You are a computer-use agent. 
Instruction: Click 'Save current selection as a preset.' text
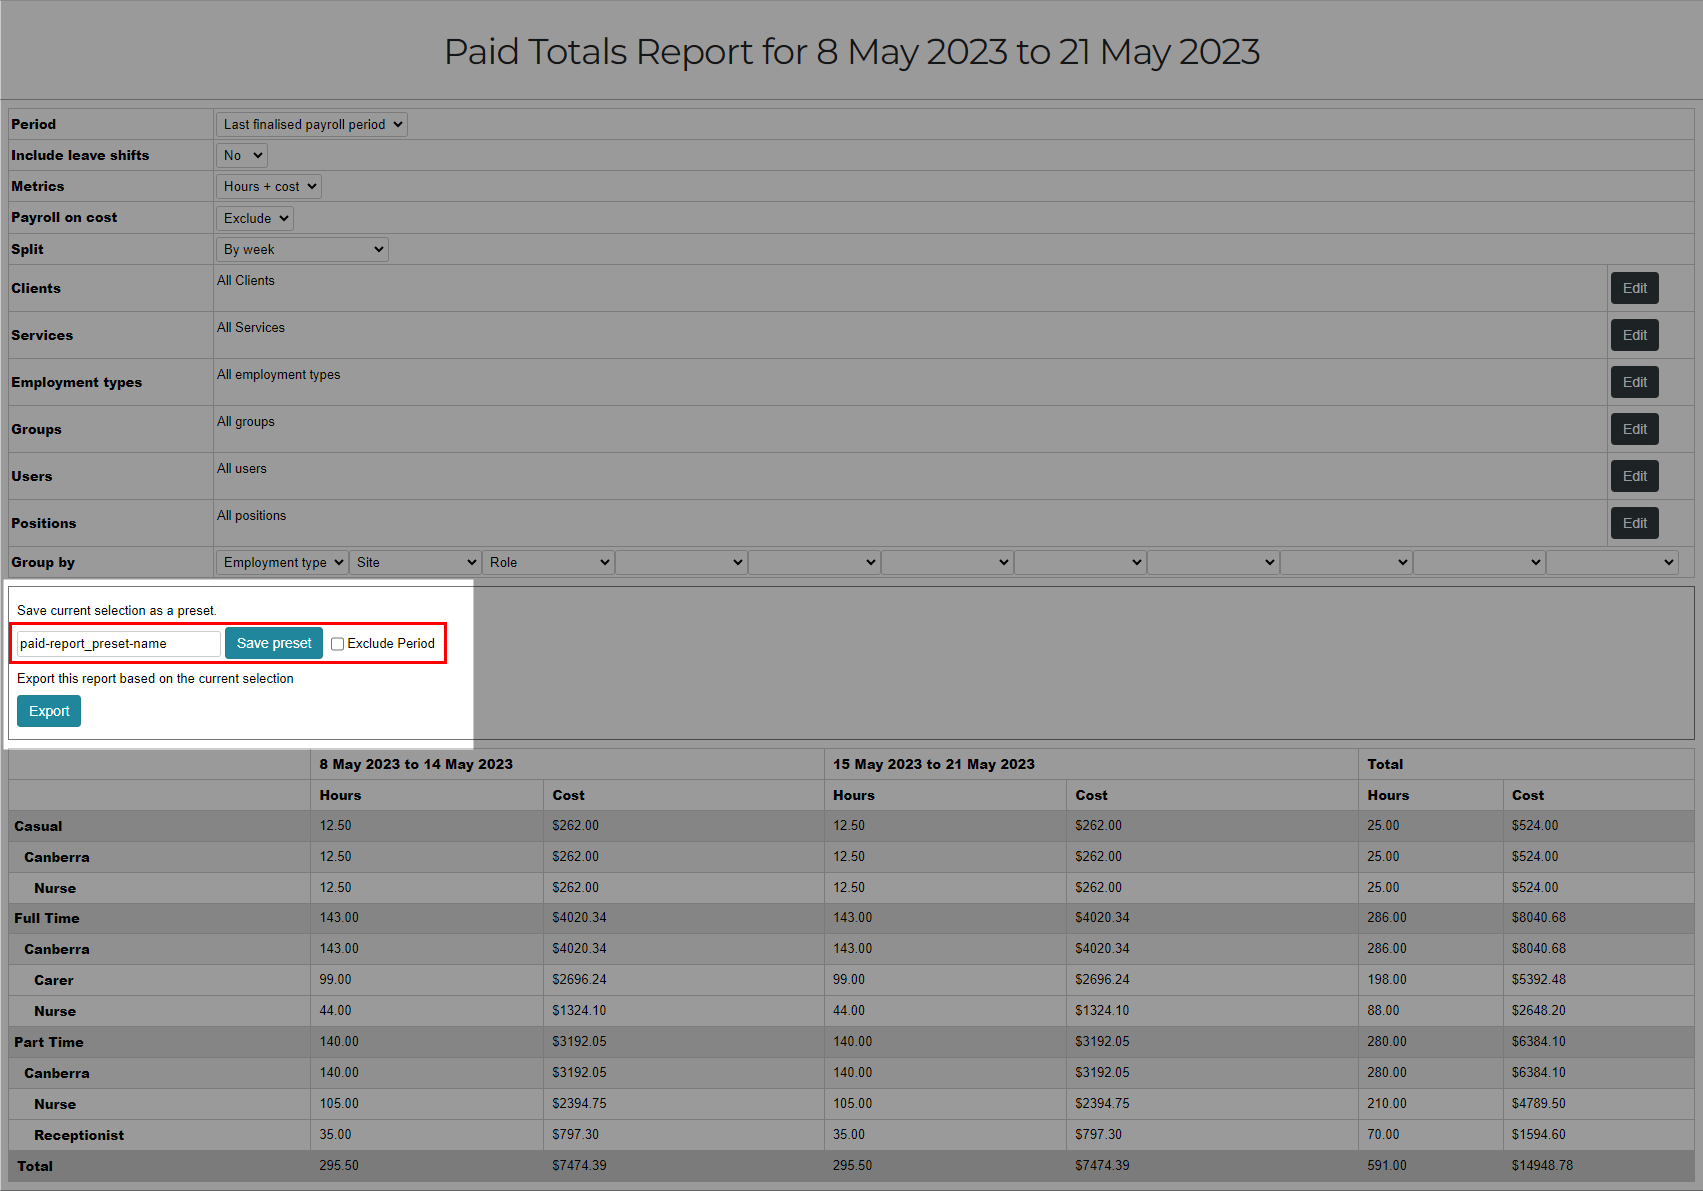[117, 610]
